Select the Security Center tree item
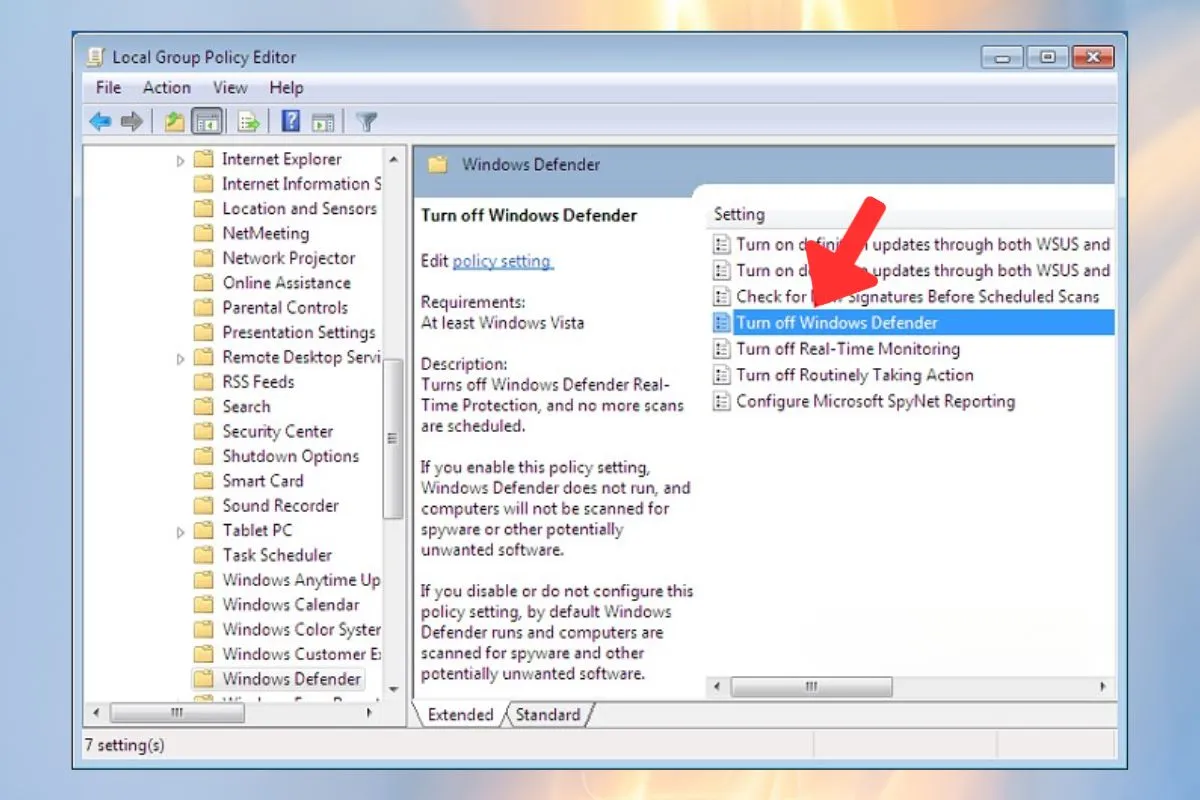This screenshot has height=800, width=1200. pyautogui.click(x=276, y=431)
